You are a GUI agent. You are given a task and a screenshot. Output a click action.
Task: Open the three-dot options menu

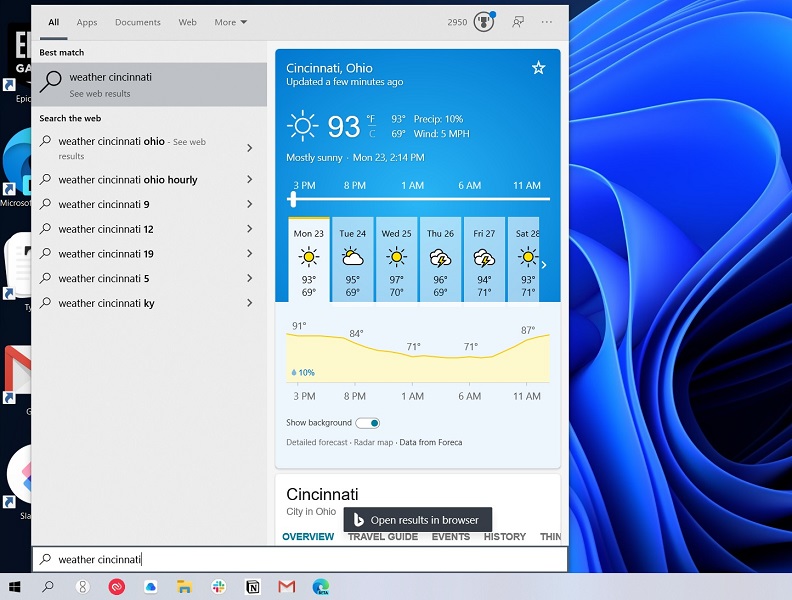tap(547, 22)
